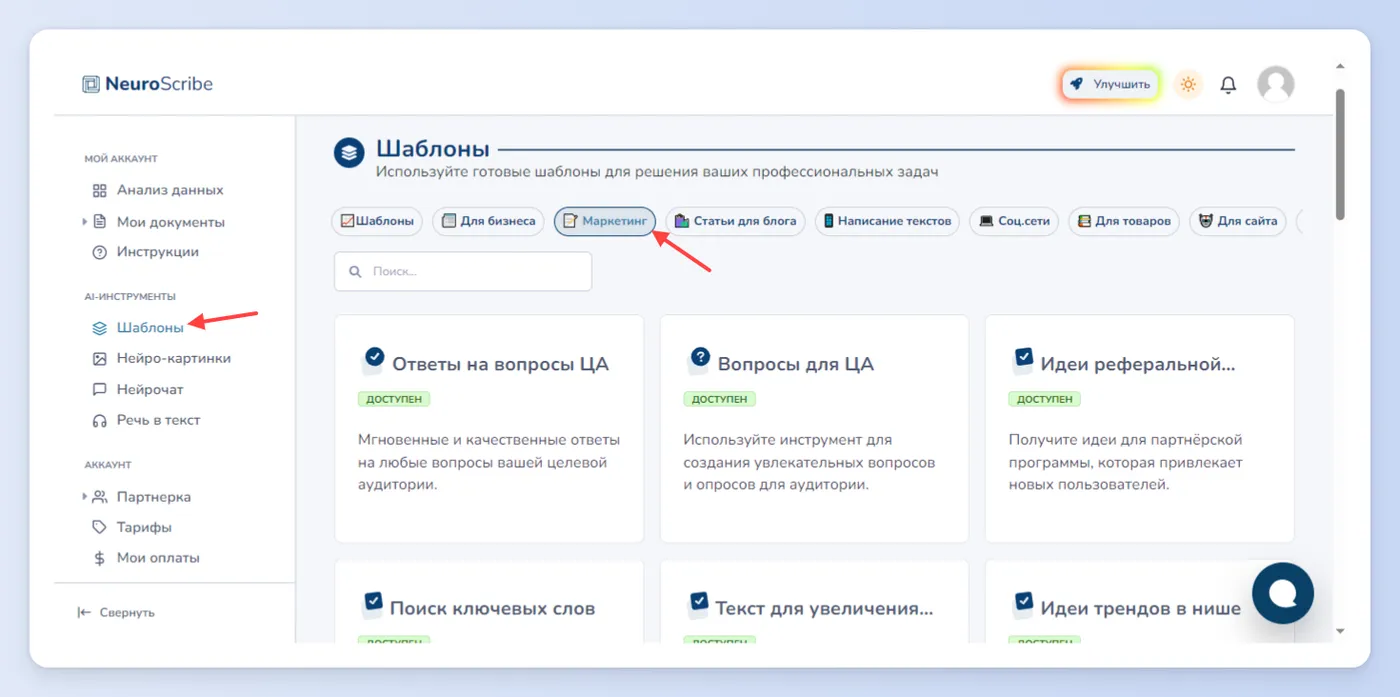Open Речь в текст headphones item
Screen dimensions: 1400x697
(146, 420)
